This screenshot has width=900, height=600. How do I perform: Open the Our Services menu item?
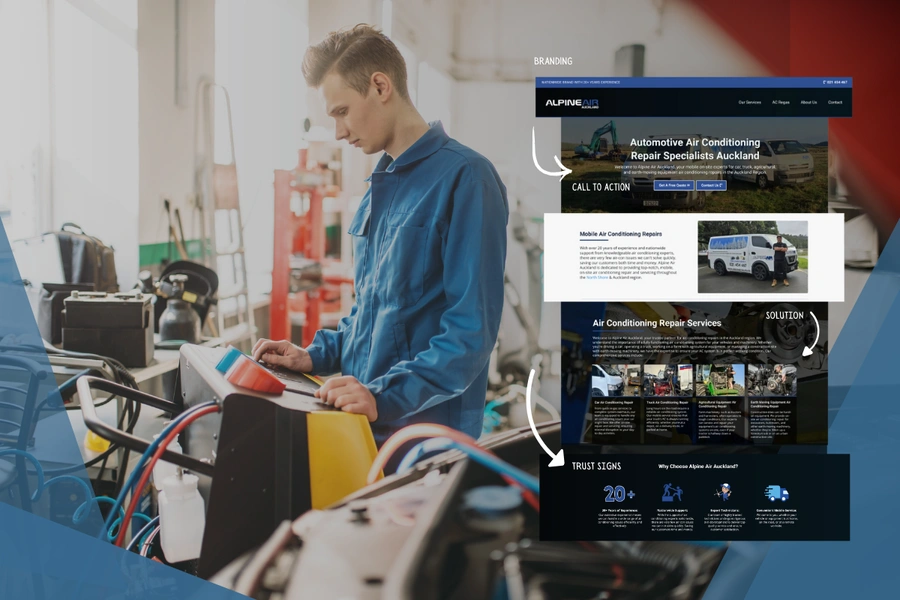coord(749,102)
